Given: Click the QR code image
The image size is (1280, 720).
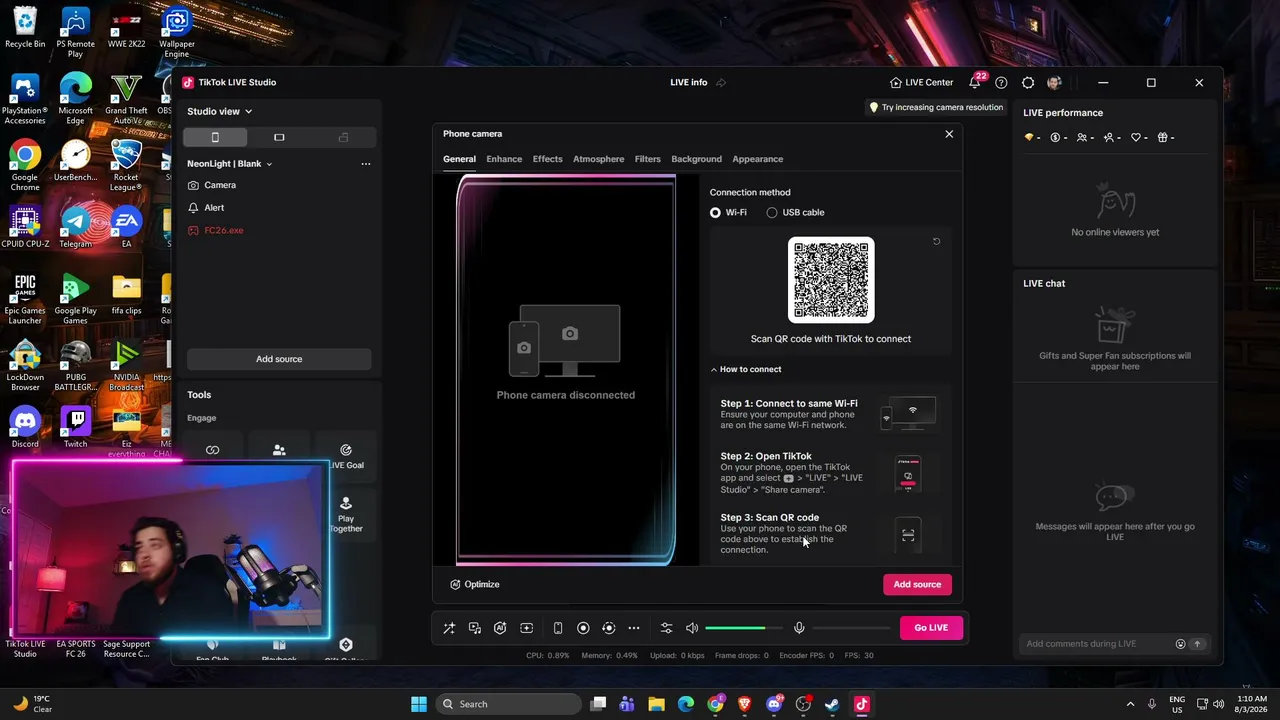Looking at the screenshot, I should 831,280.
